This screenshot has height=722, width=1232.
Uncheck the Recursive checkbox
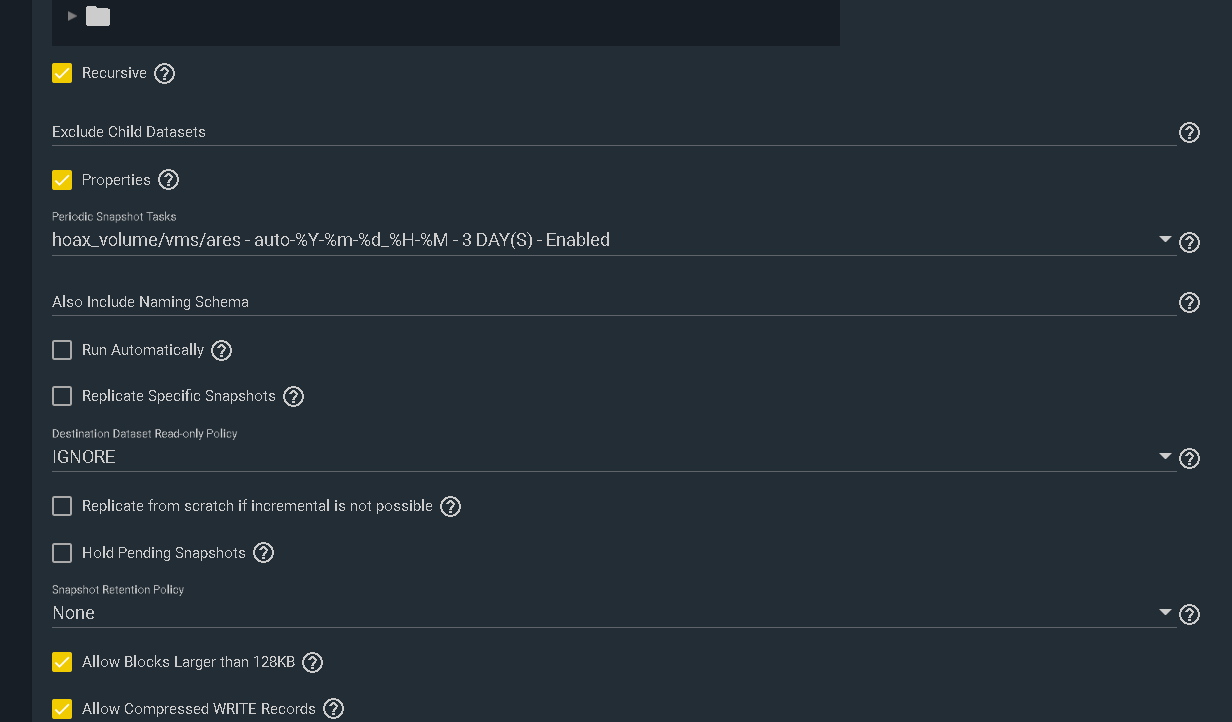click(x=62, y=73)
